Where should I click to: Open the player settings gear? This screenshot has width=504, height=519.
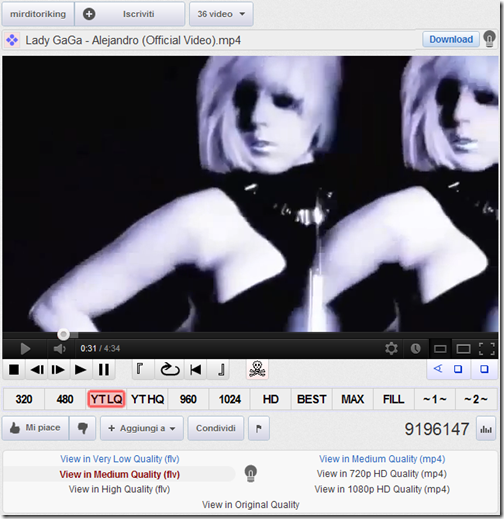pos(391,348)
